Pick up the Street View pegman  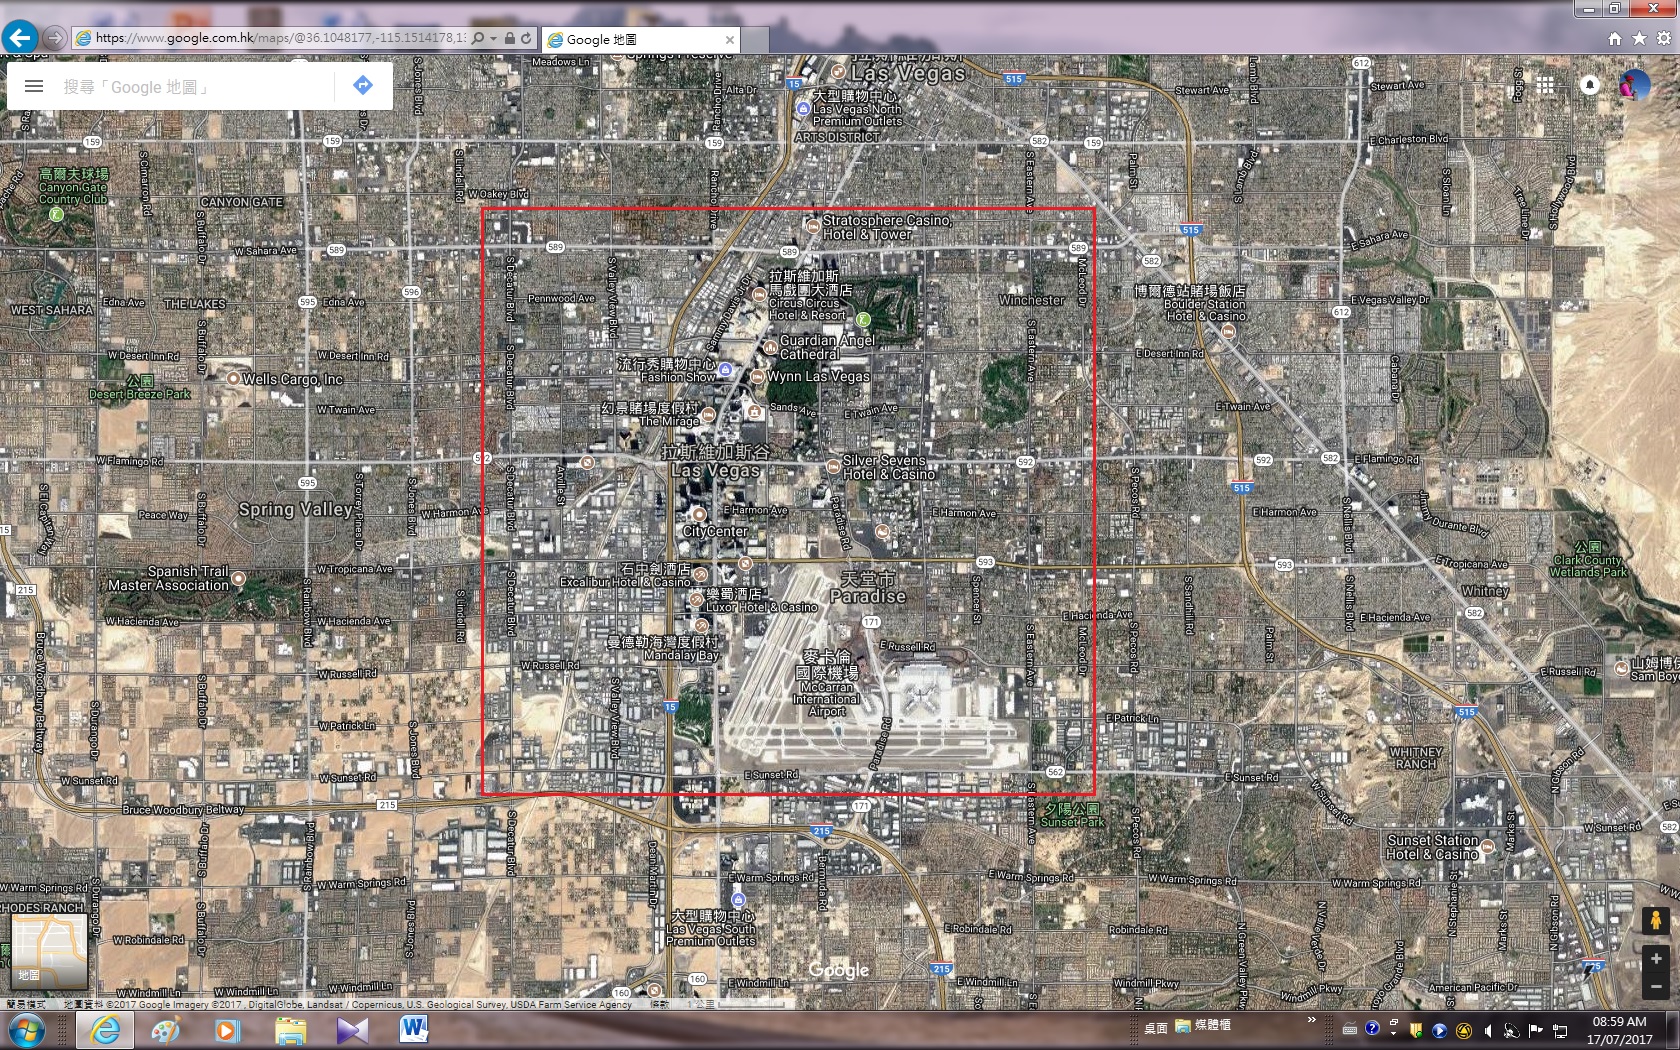(x=1656, y=920)
